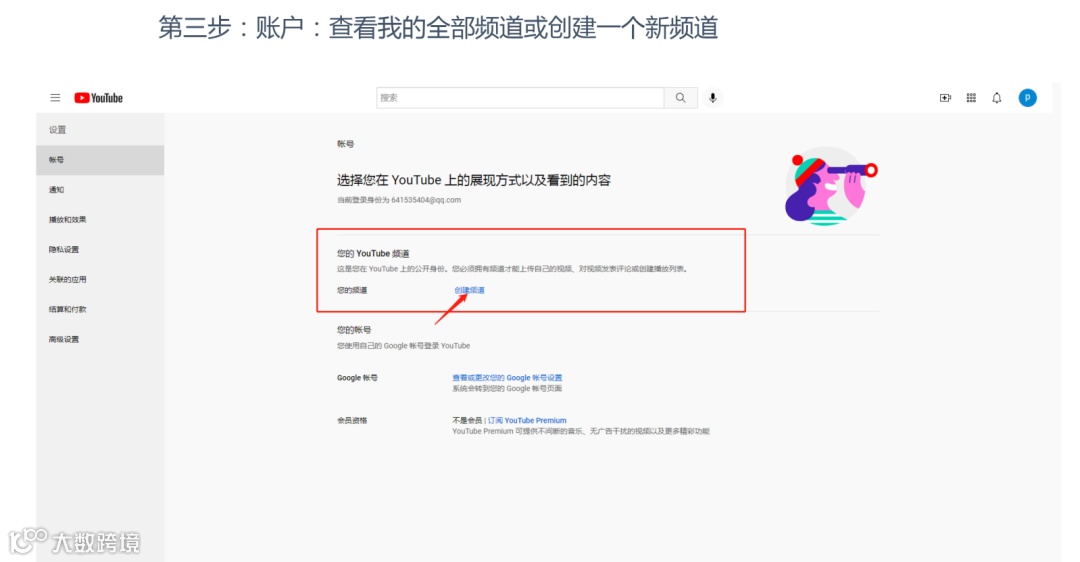Open the hamburger guide menu
Image resolution: width=1080 pixels, height=562 pixels.
tap(55, 98)
